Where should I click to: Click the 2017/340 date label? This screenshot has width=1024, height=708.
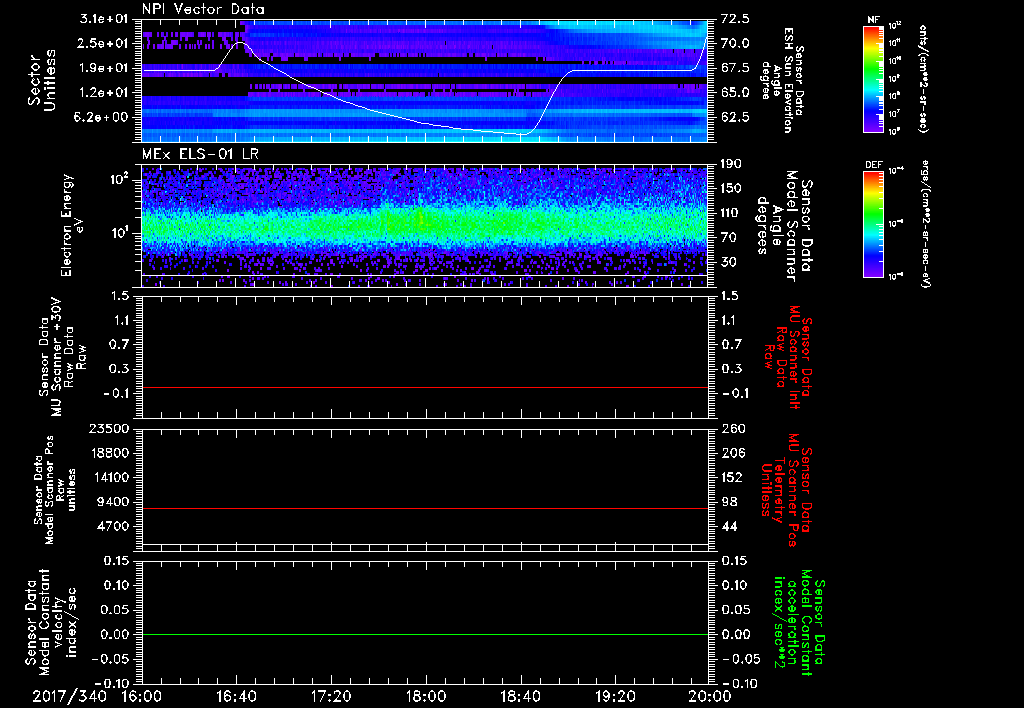(x=69, y=696)
